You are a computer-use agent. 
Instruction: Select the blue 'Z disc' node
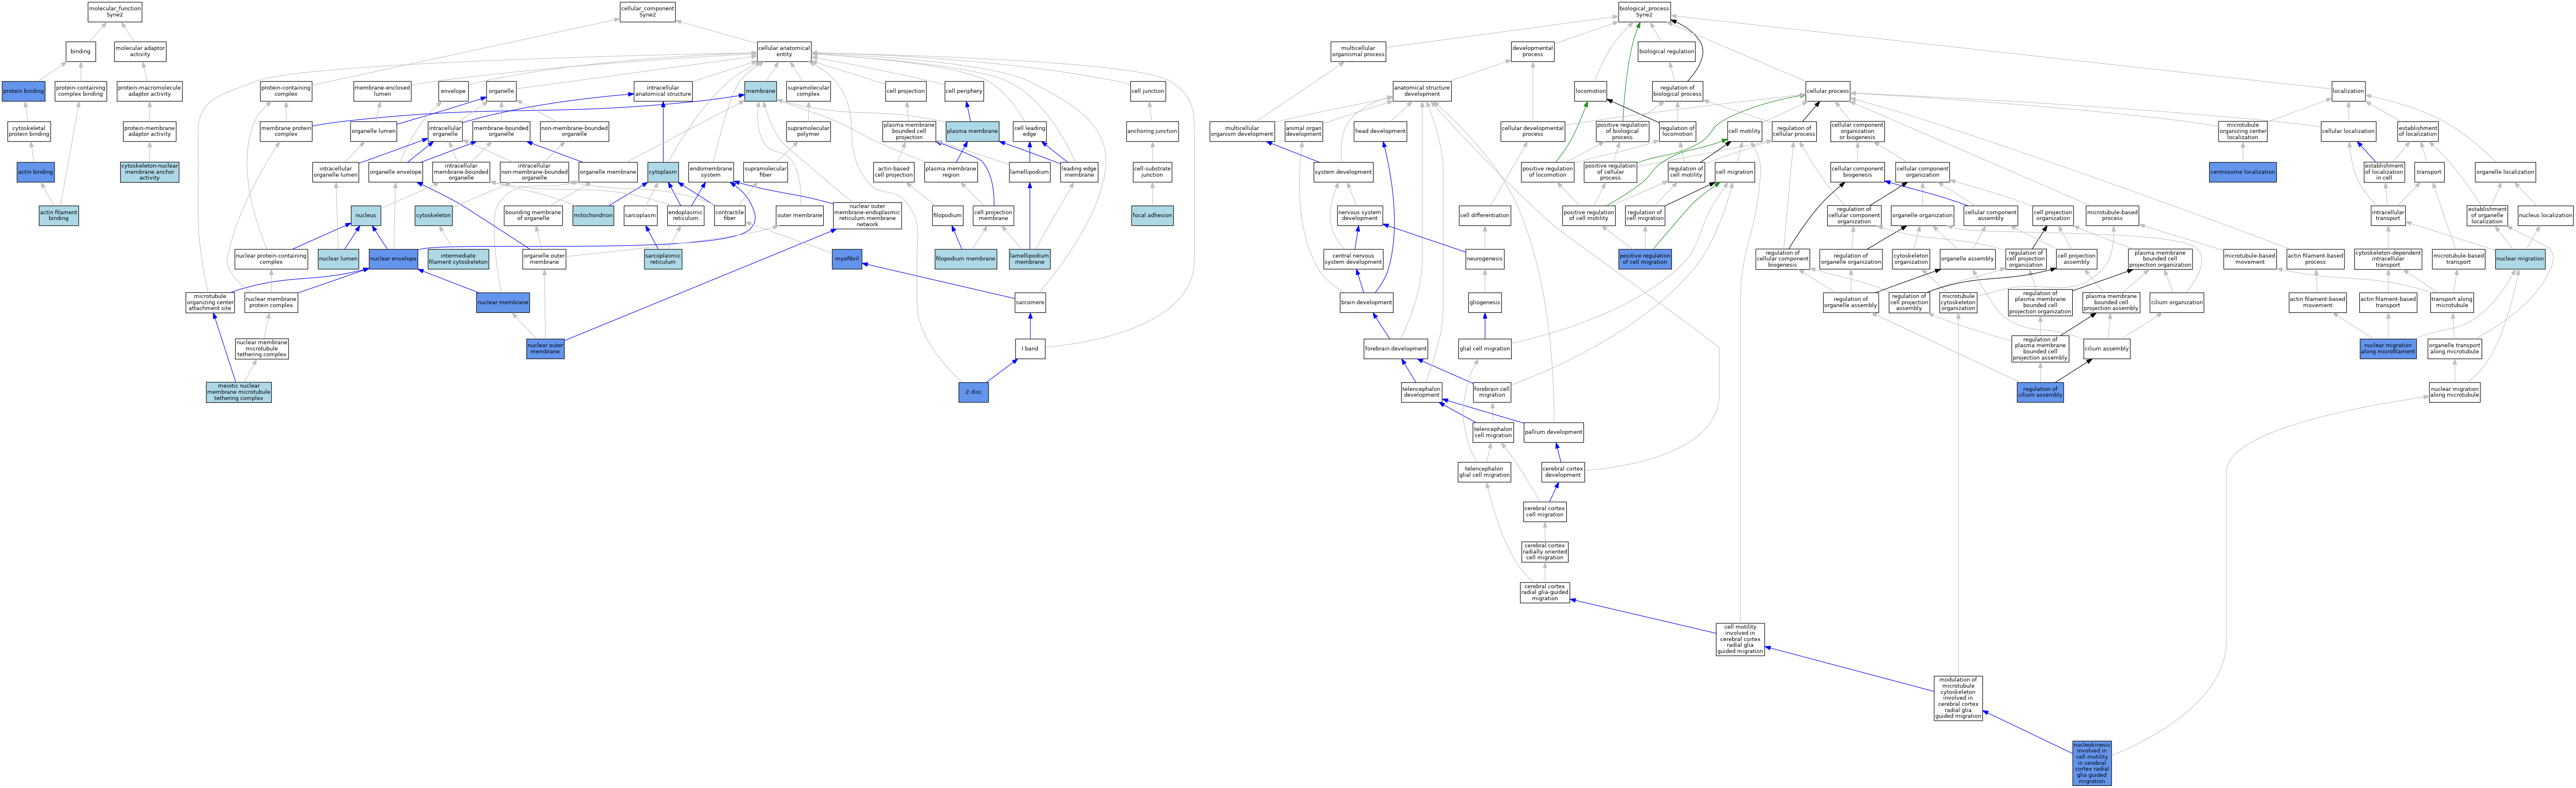click(973, 392)
